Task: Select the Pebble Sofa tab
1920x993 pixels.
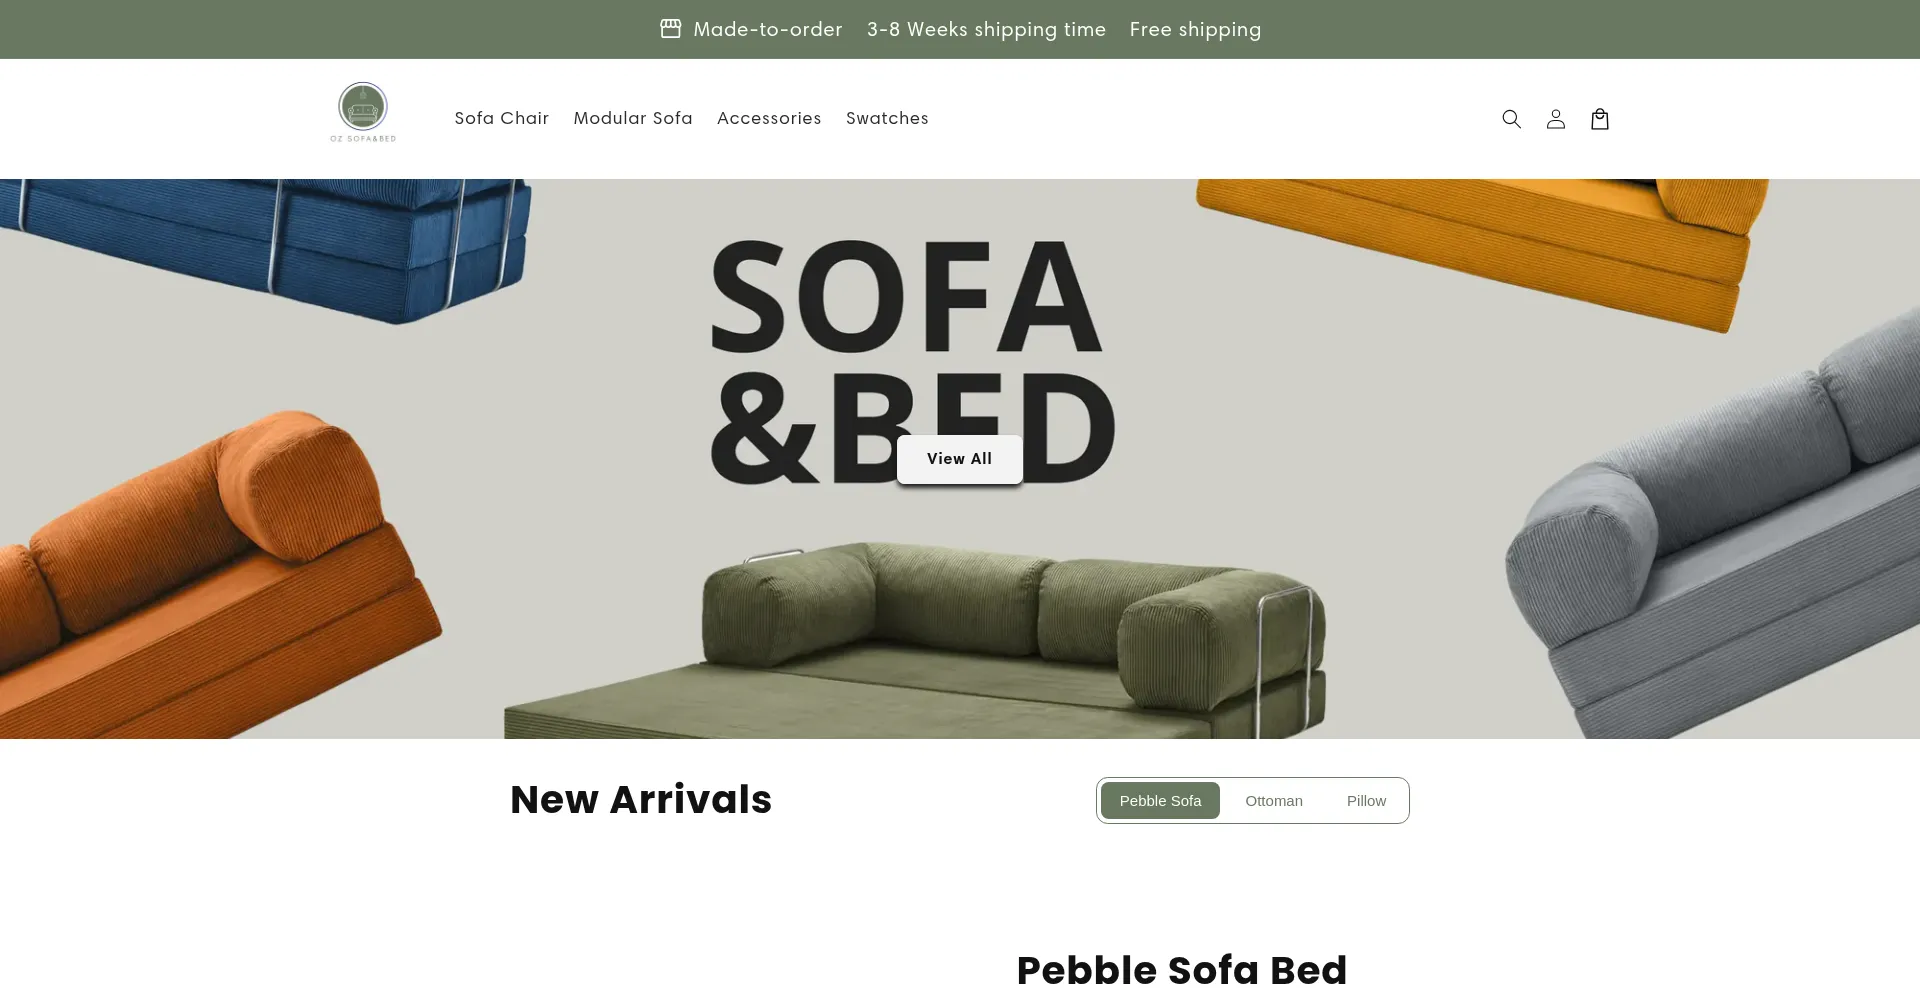Action: pyautogui.click(x=1160, y=801)
